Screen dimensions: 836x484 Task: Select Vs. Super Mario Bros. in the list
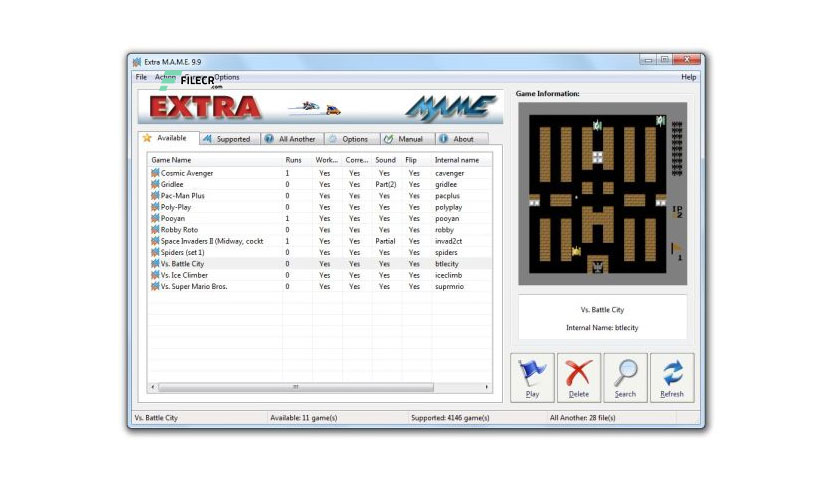(194, 287)
